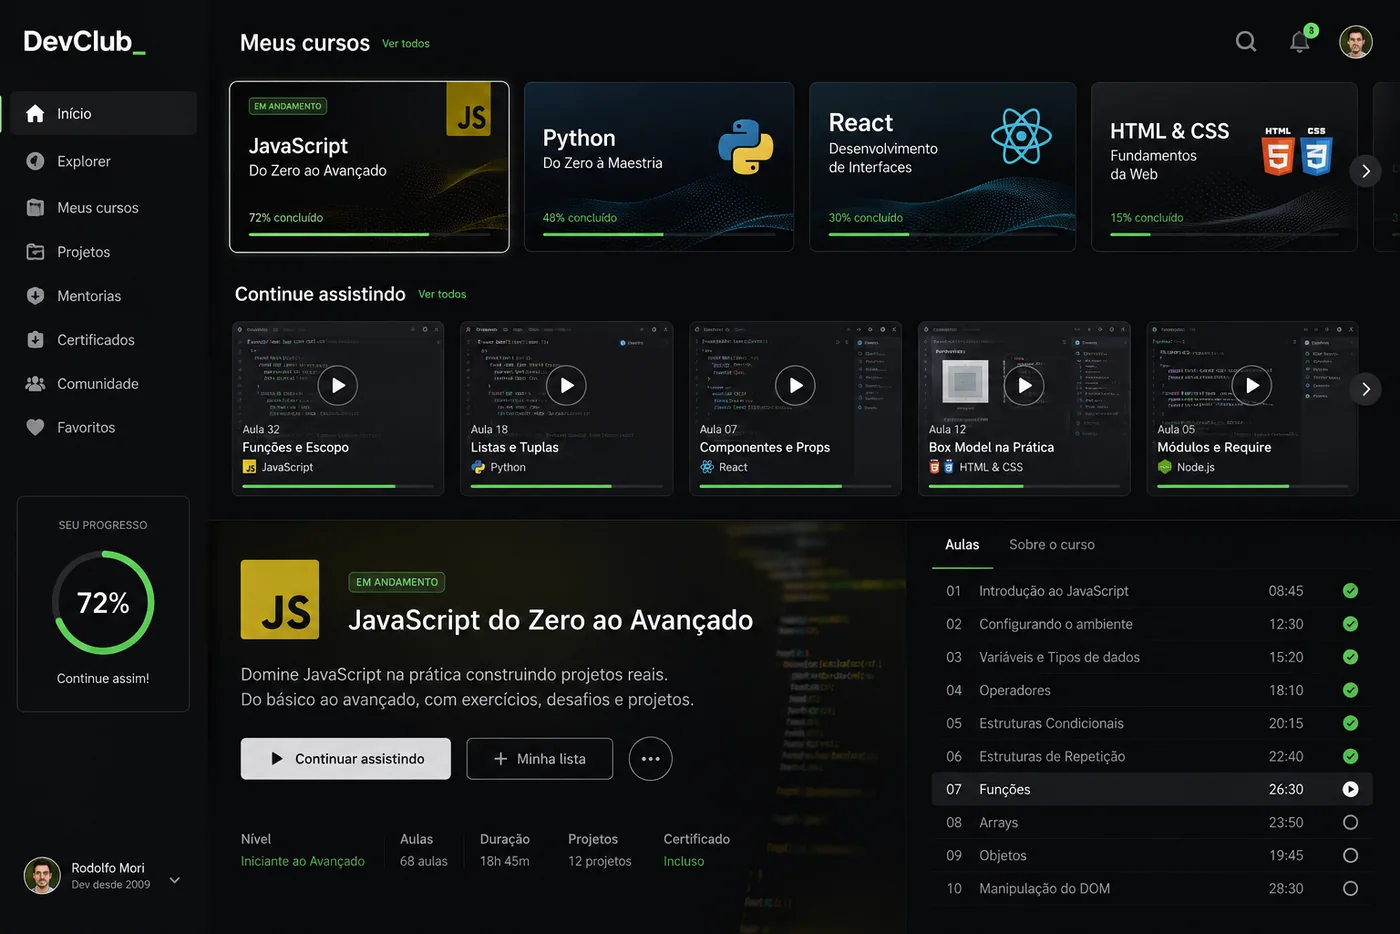The width and height of the screenshot is (1400, 934).
Task: Click the Projetos folder icon
Action: coord(35,252)
